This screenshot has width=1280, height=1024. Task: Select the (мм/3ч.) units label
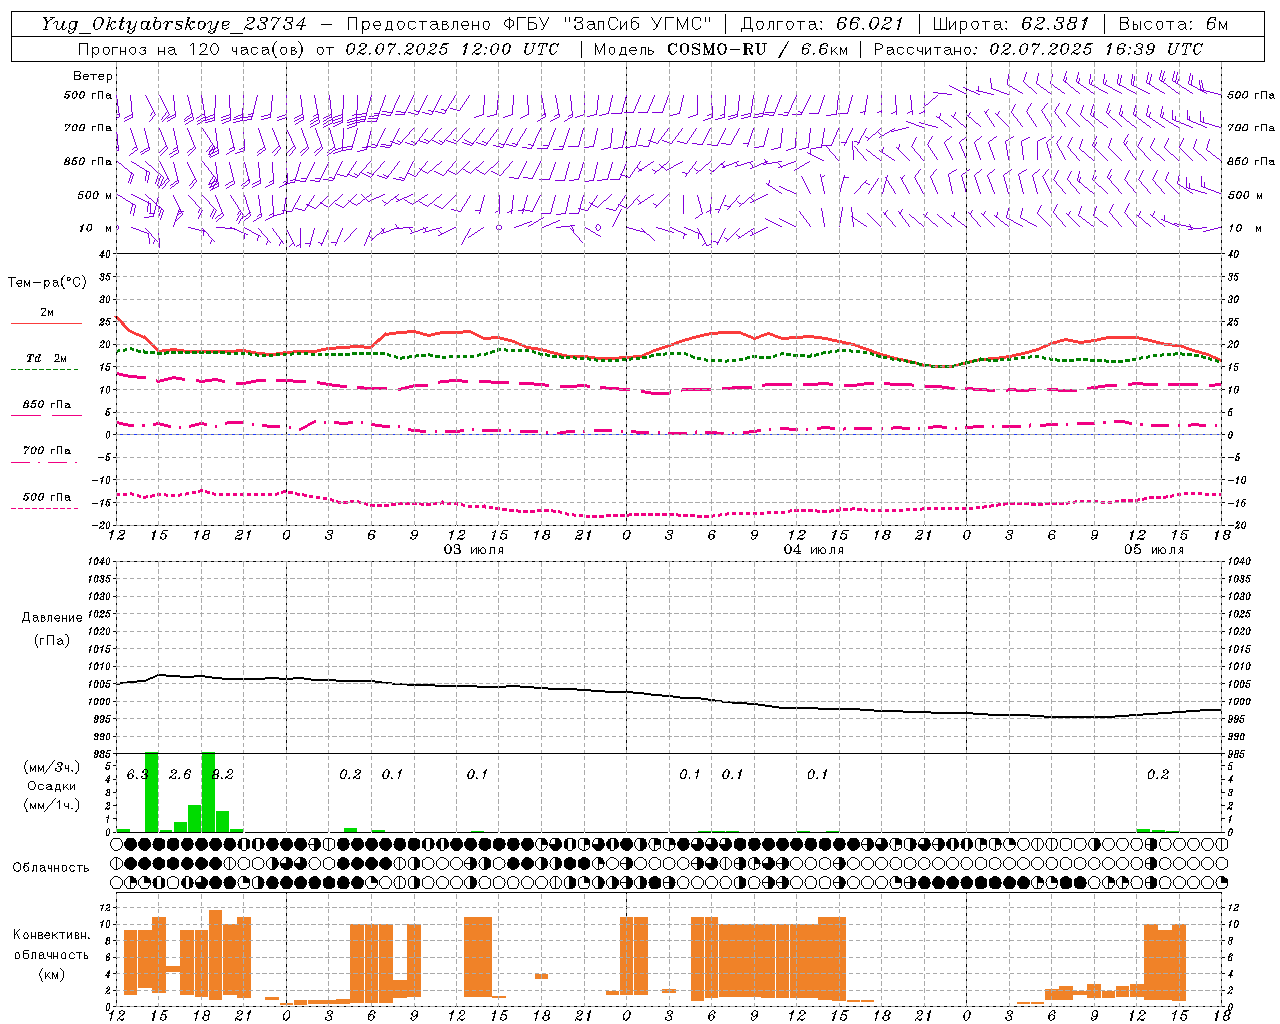51,767
